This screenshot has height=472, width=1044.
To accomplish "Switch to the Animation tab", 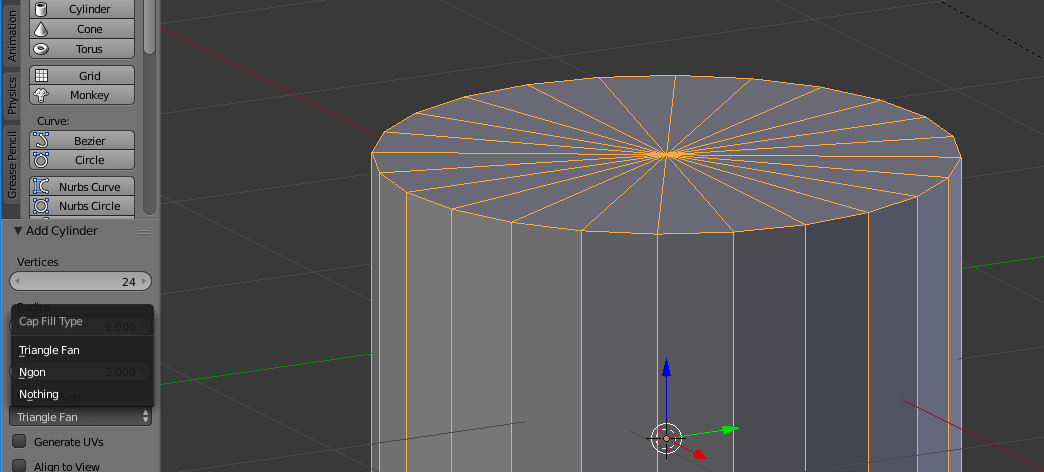I will (x=11, y=35).
